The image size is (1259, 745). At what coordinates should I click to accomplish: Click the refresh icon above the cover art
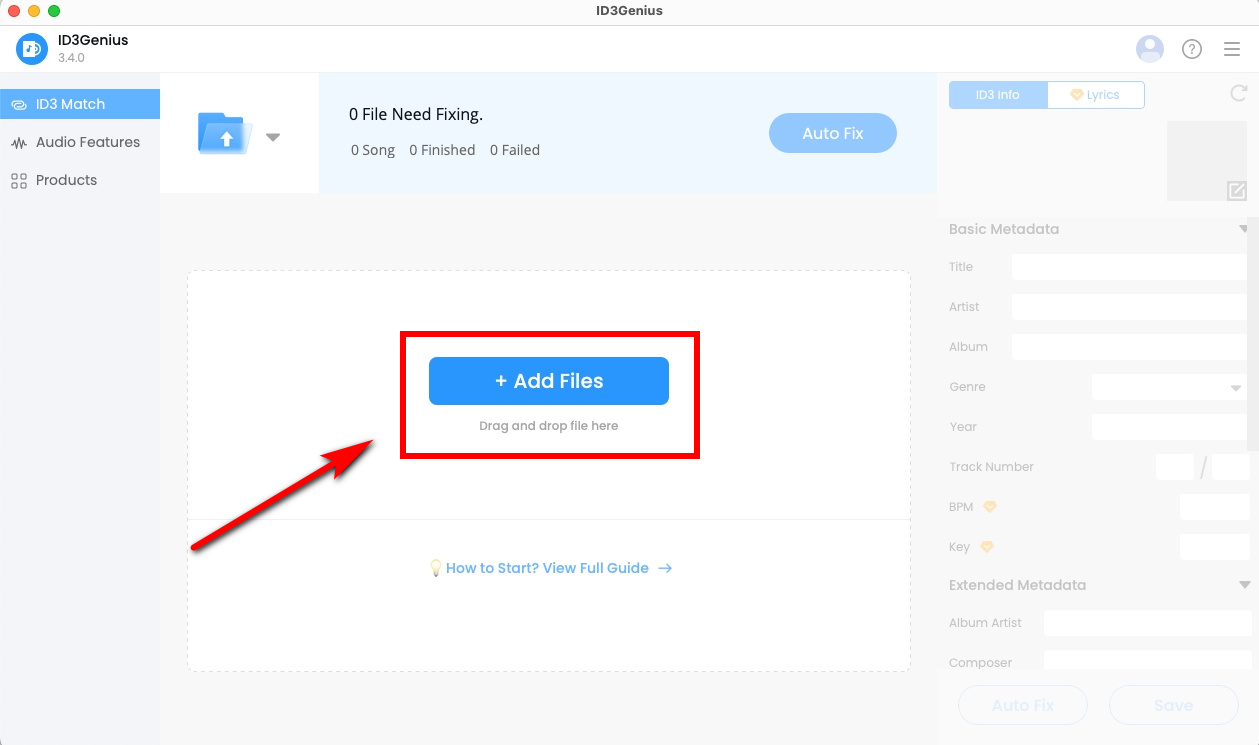(1238, 93)
